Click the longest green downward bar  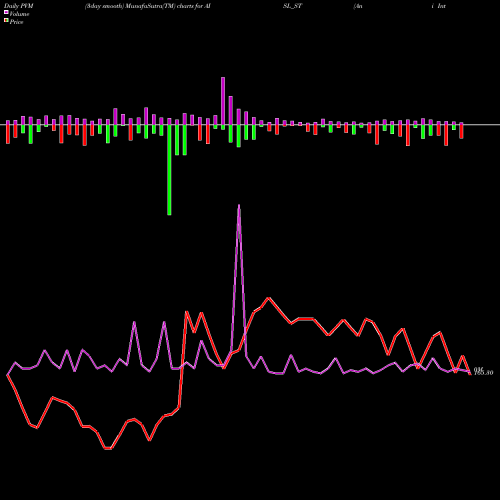click(169, 170)
